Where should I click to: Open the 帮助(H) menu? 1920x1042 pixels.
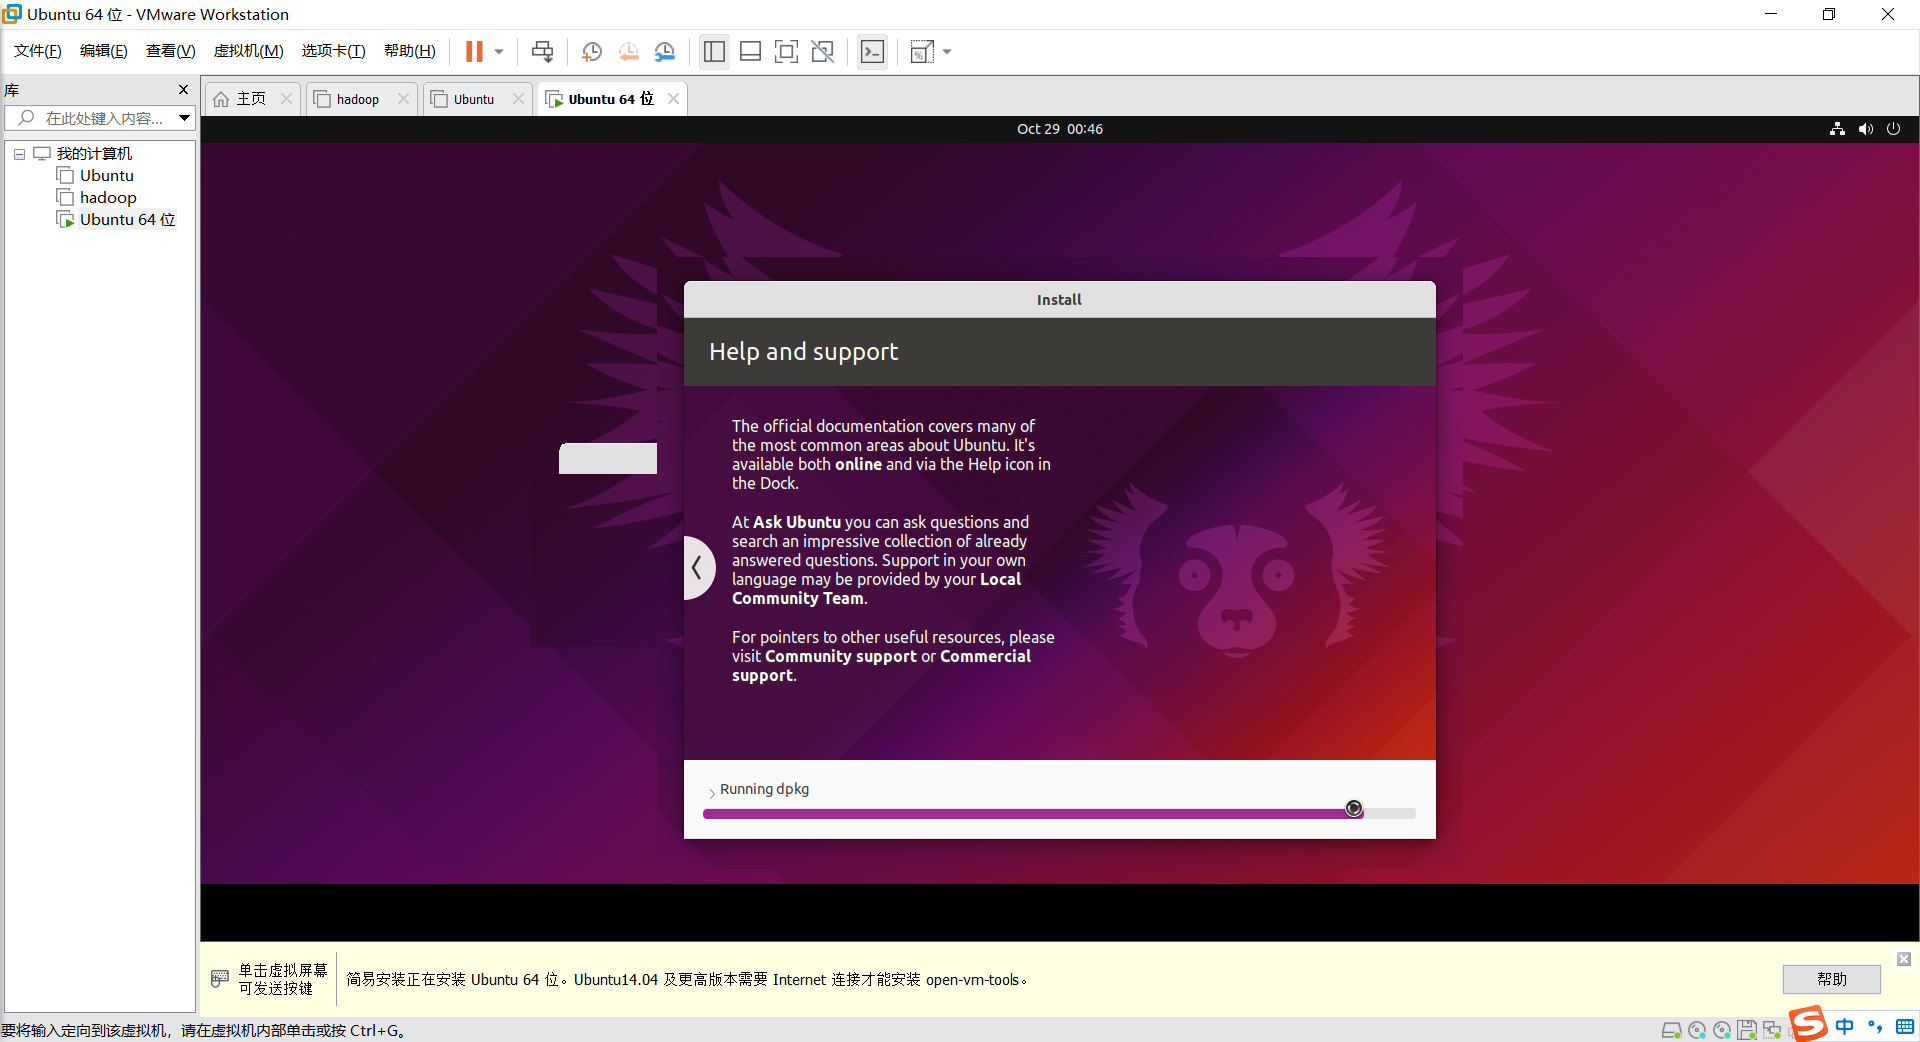(x=410, y=51)
